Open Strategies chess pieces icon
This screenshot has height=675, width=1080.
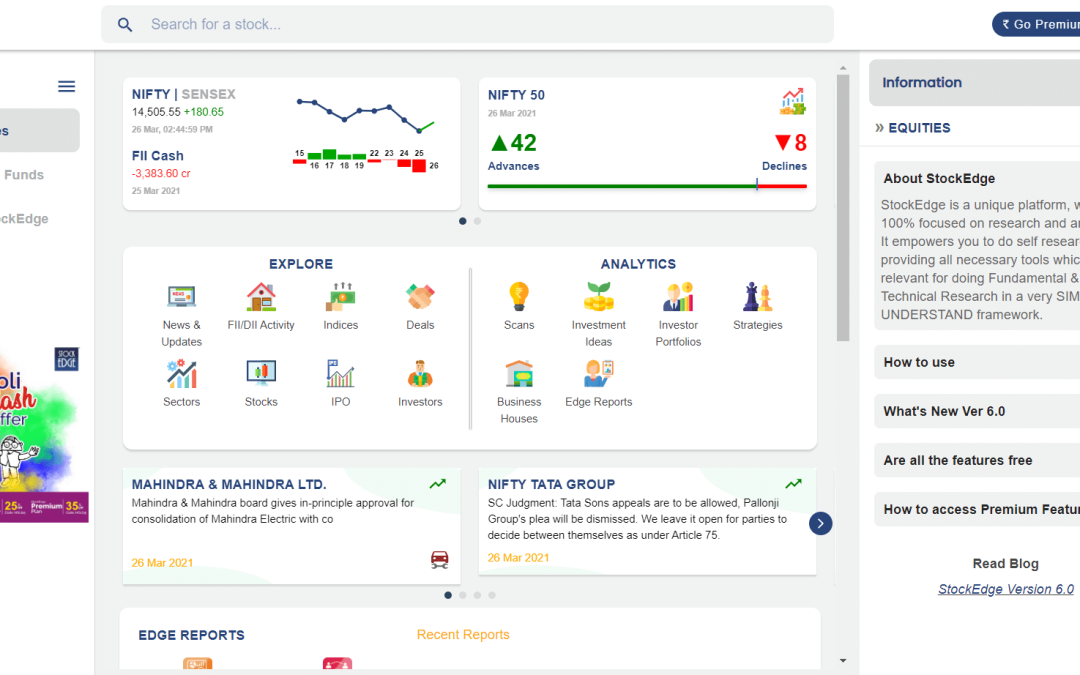click(x=758, y=297)
